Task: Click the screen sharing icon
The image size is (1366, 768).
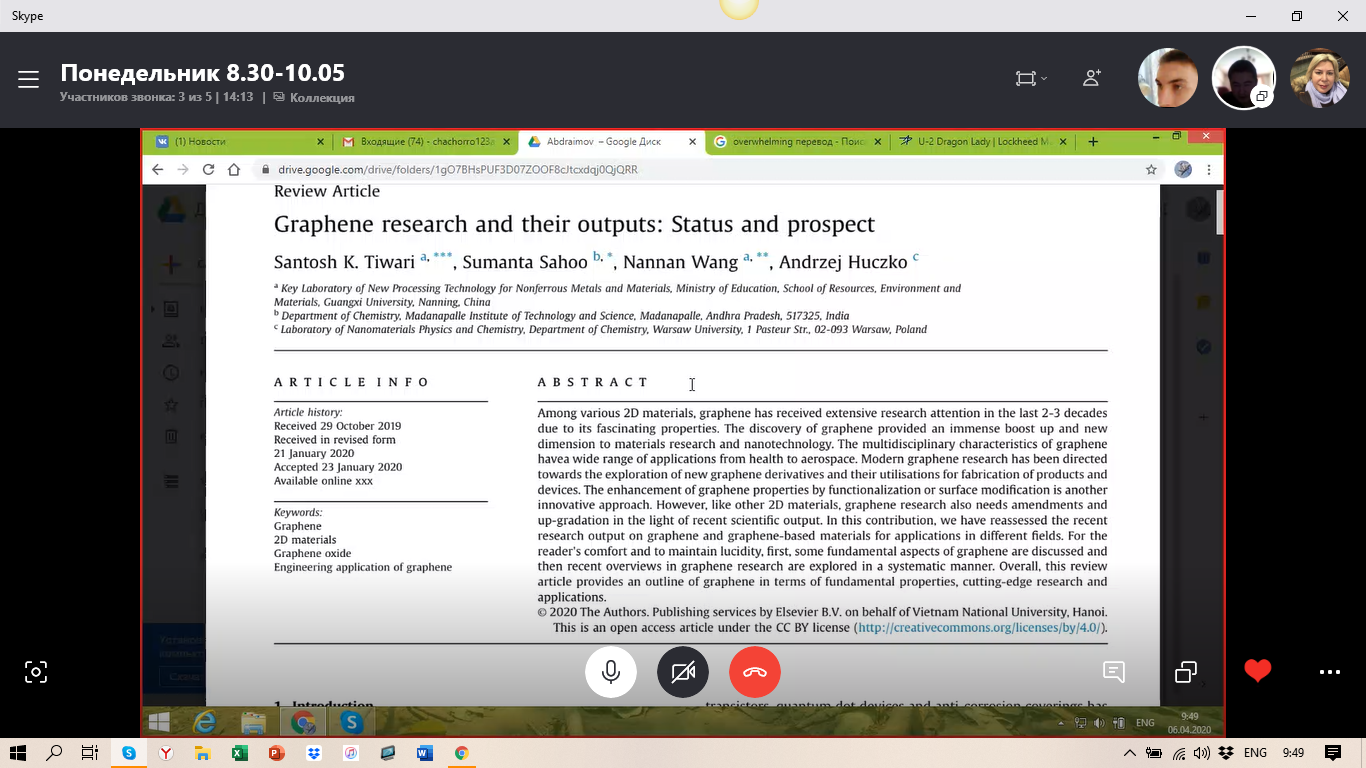Action: pyautogui.click(x=1186, y=672)
